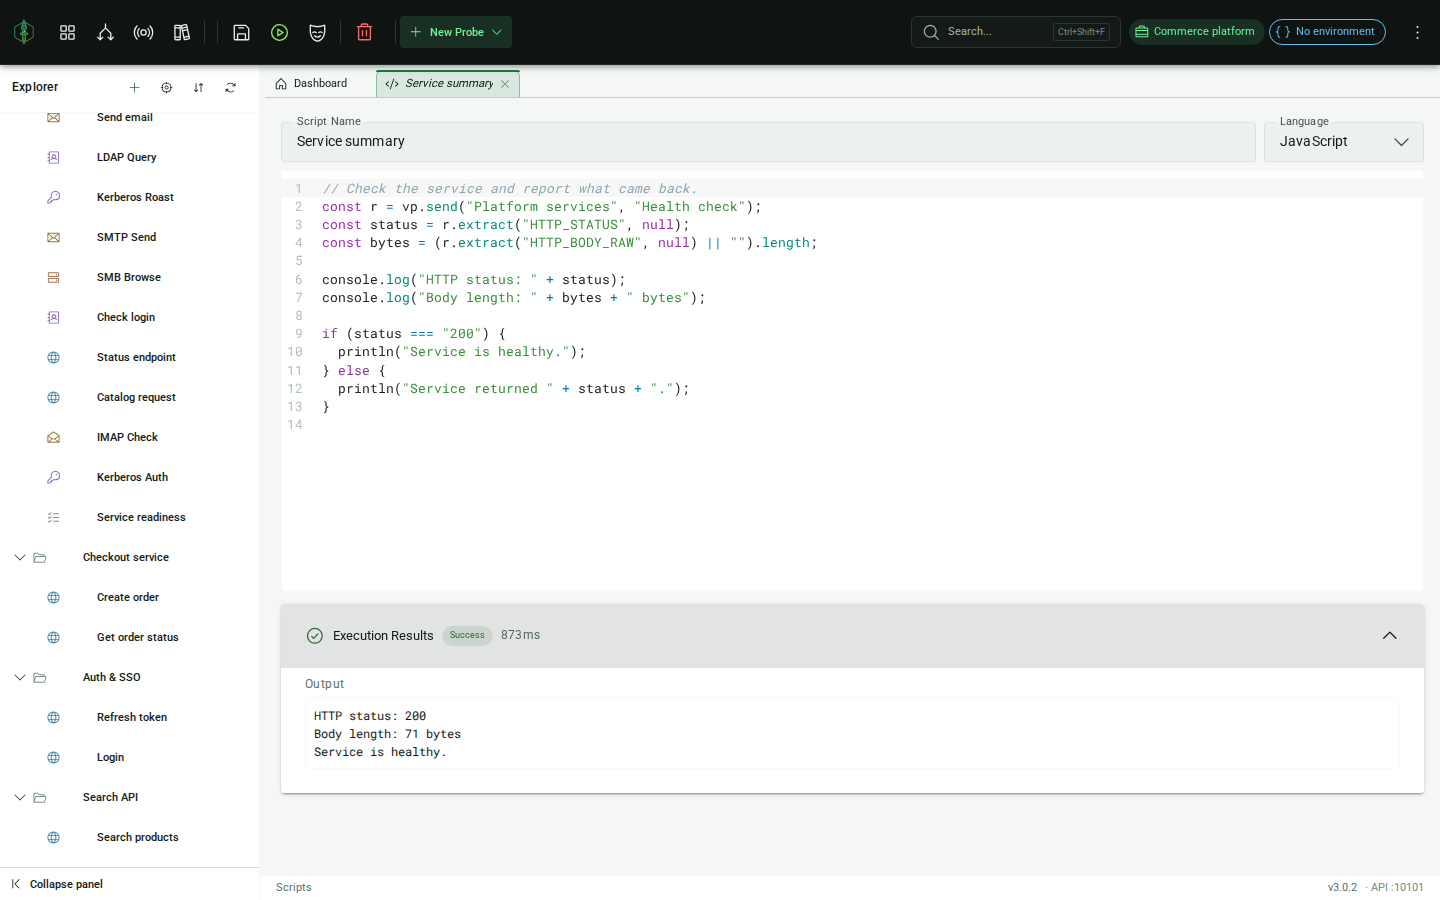
Task: Open the grid dashboard icon in toolbar
Action: tap(67, 32)
